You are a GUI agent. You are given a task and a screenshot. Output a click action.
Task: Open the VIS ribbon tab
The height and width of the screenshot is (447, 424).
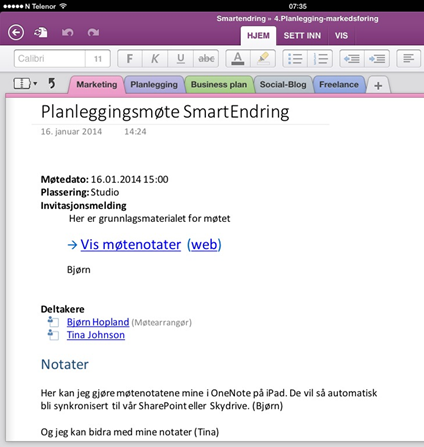coord(341,36)
